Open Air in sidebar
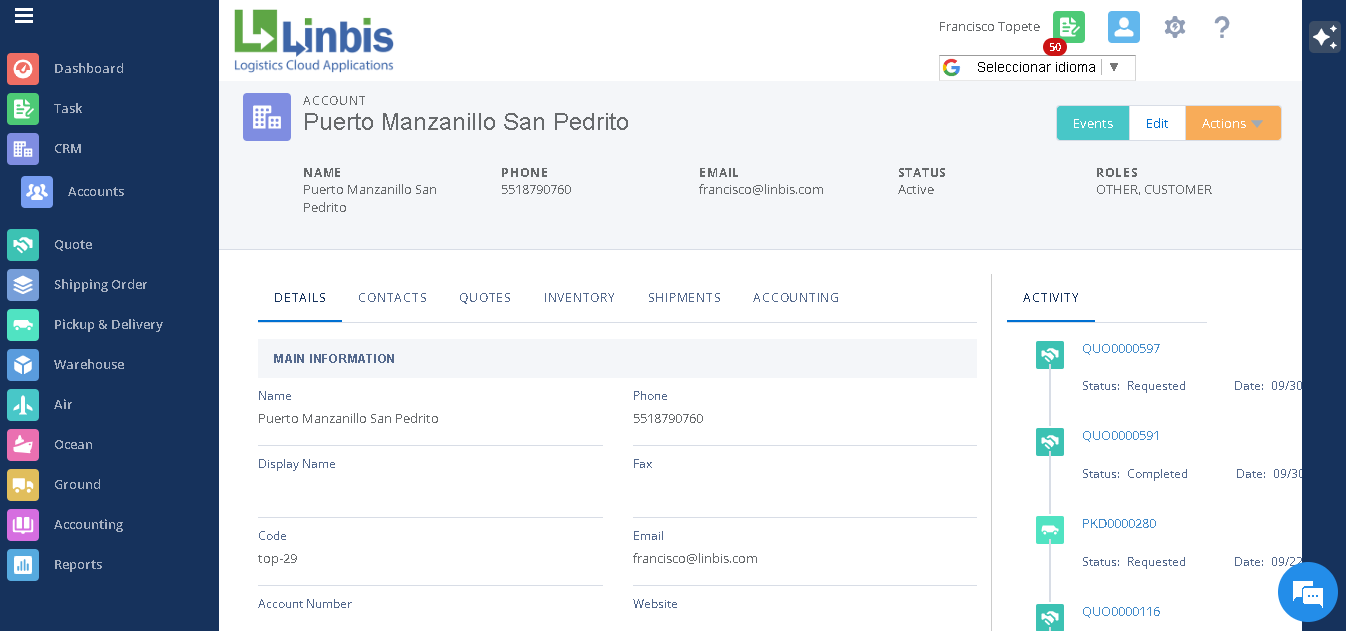 [x=63, y=405]
